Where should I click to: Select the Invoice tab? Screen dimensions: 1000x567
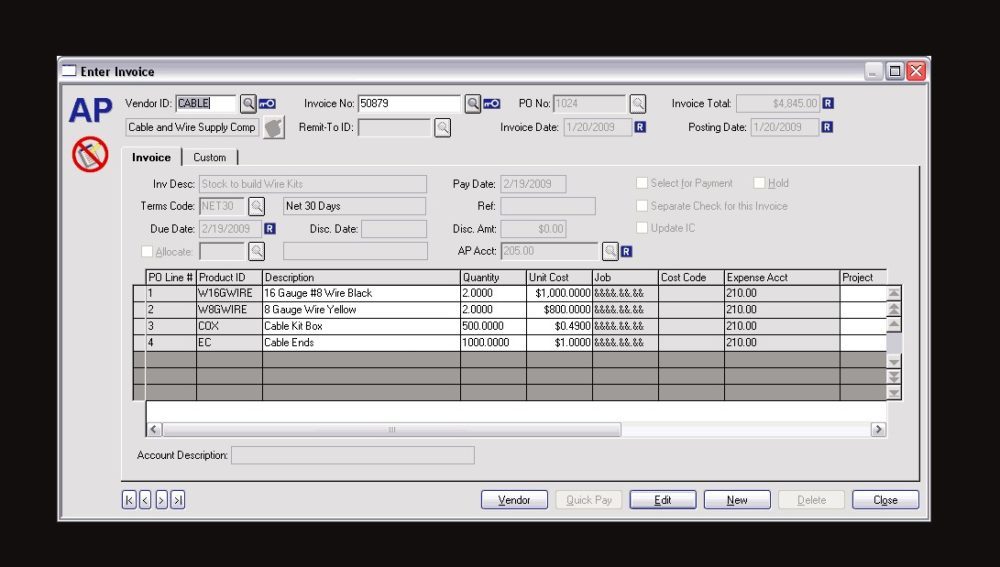click(x=152, y=157)
